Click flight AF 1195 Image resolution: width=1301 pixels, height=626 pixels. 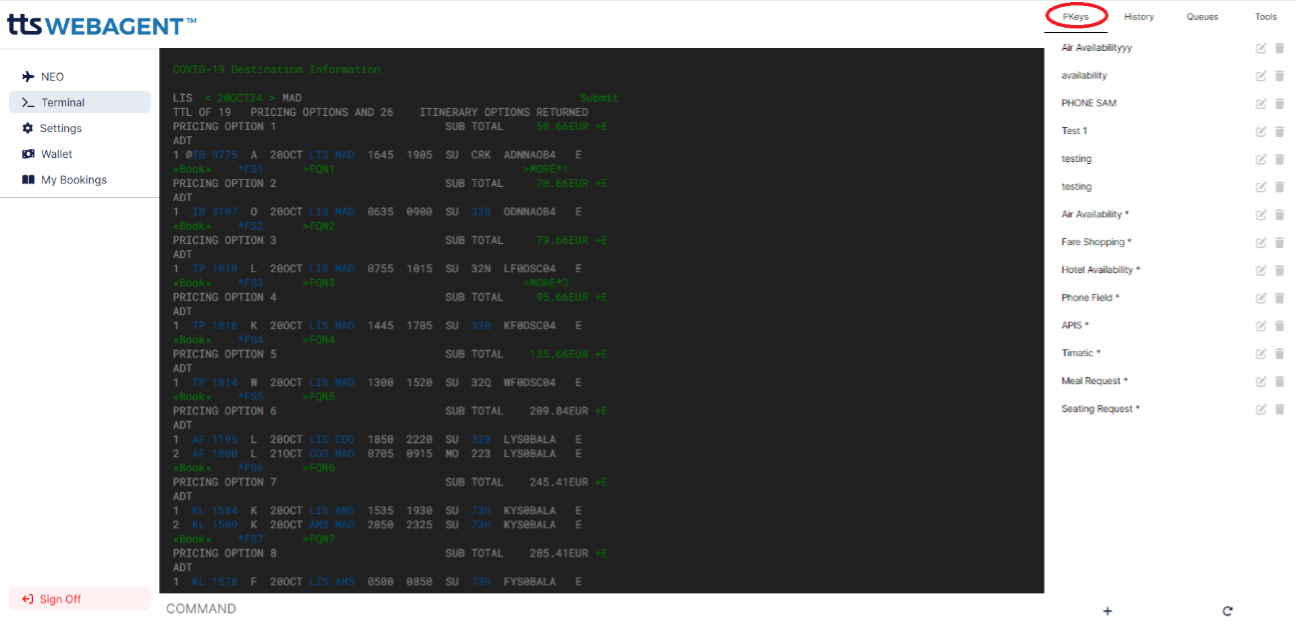(215, 440)
